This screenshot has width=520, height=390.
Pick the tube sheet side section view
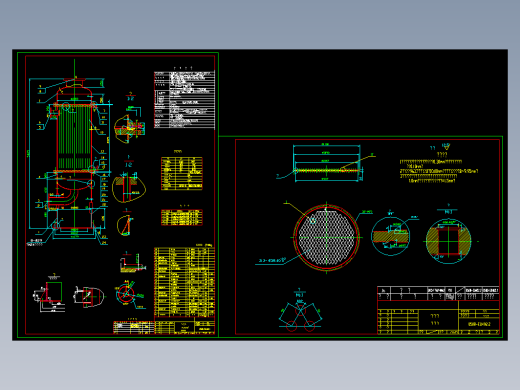click(x=327, y=163)
